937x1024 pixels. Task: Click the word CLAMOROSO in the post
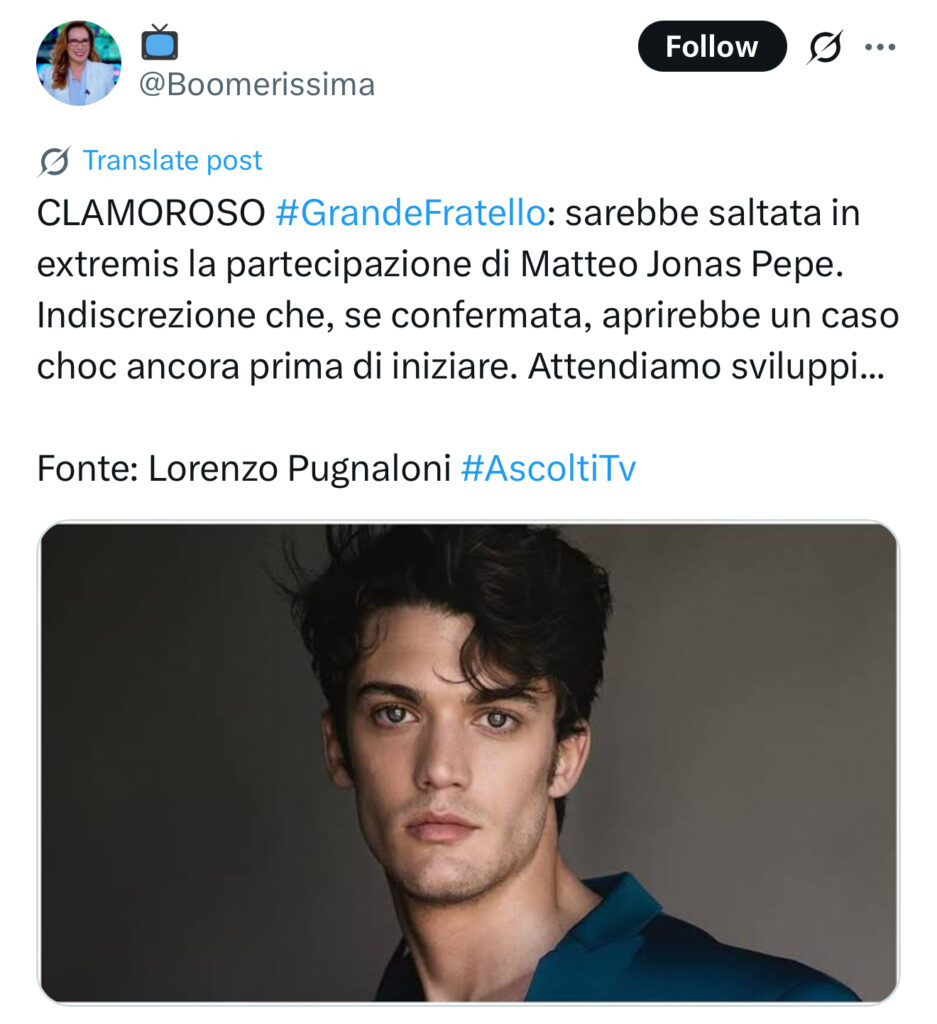click(150, 213)
